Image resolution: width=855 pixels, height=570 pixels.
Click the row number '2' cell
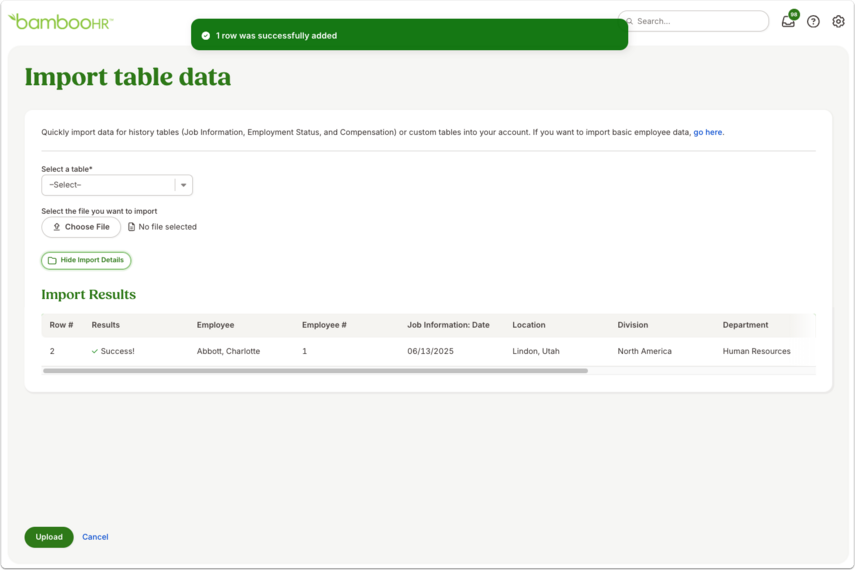pyautogui.click(x=52, y=351)
